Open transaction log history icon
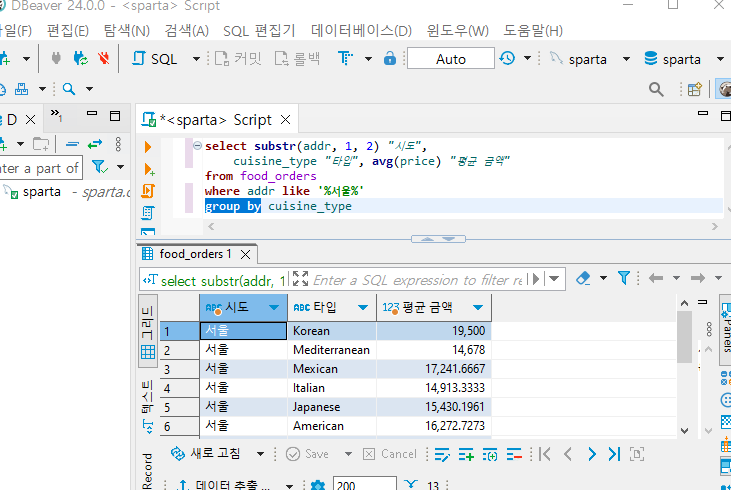The image size is (731, 490). (x=507, y=58)
